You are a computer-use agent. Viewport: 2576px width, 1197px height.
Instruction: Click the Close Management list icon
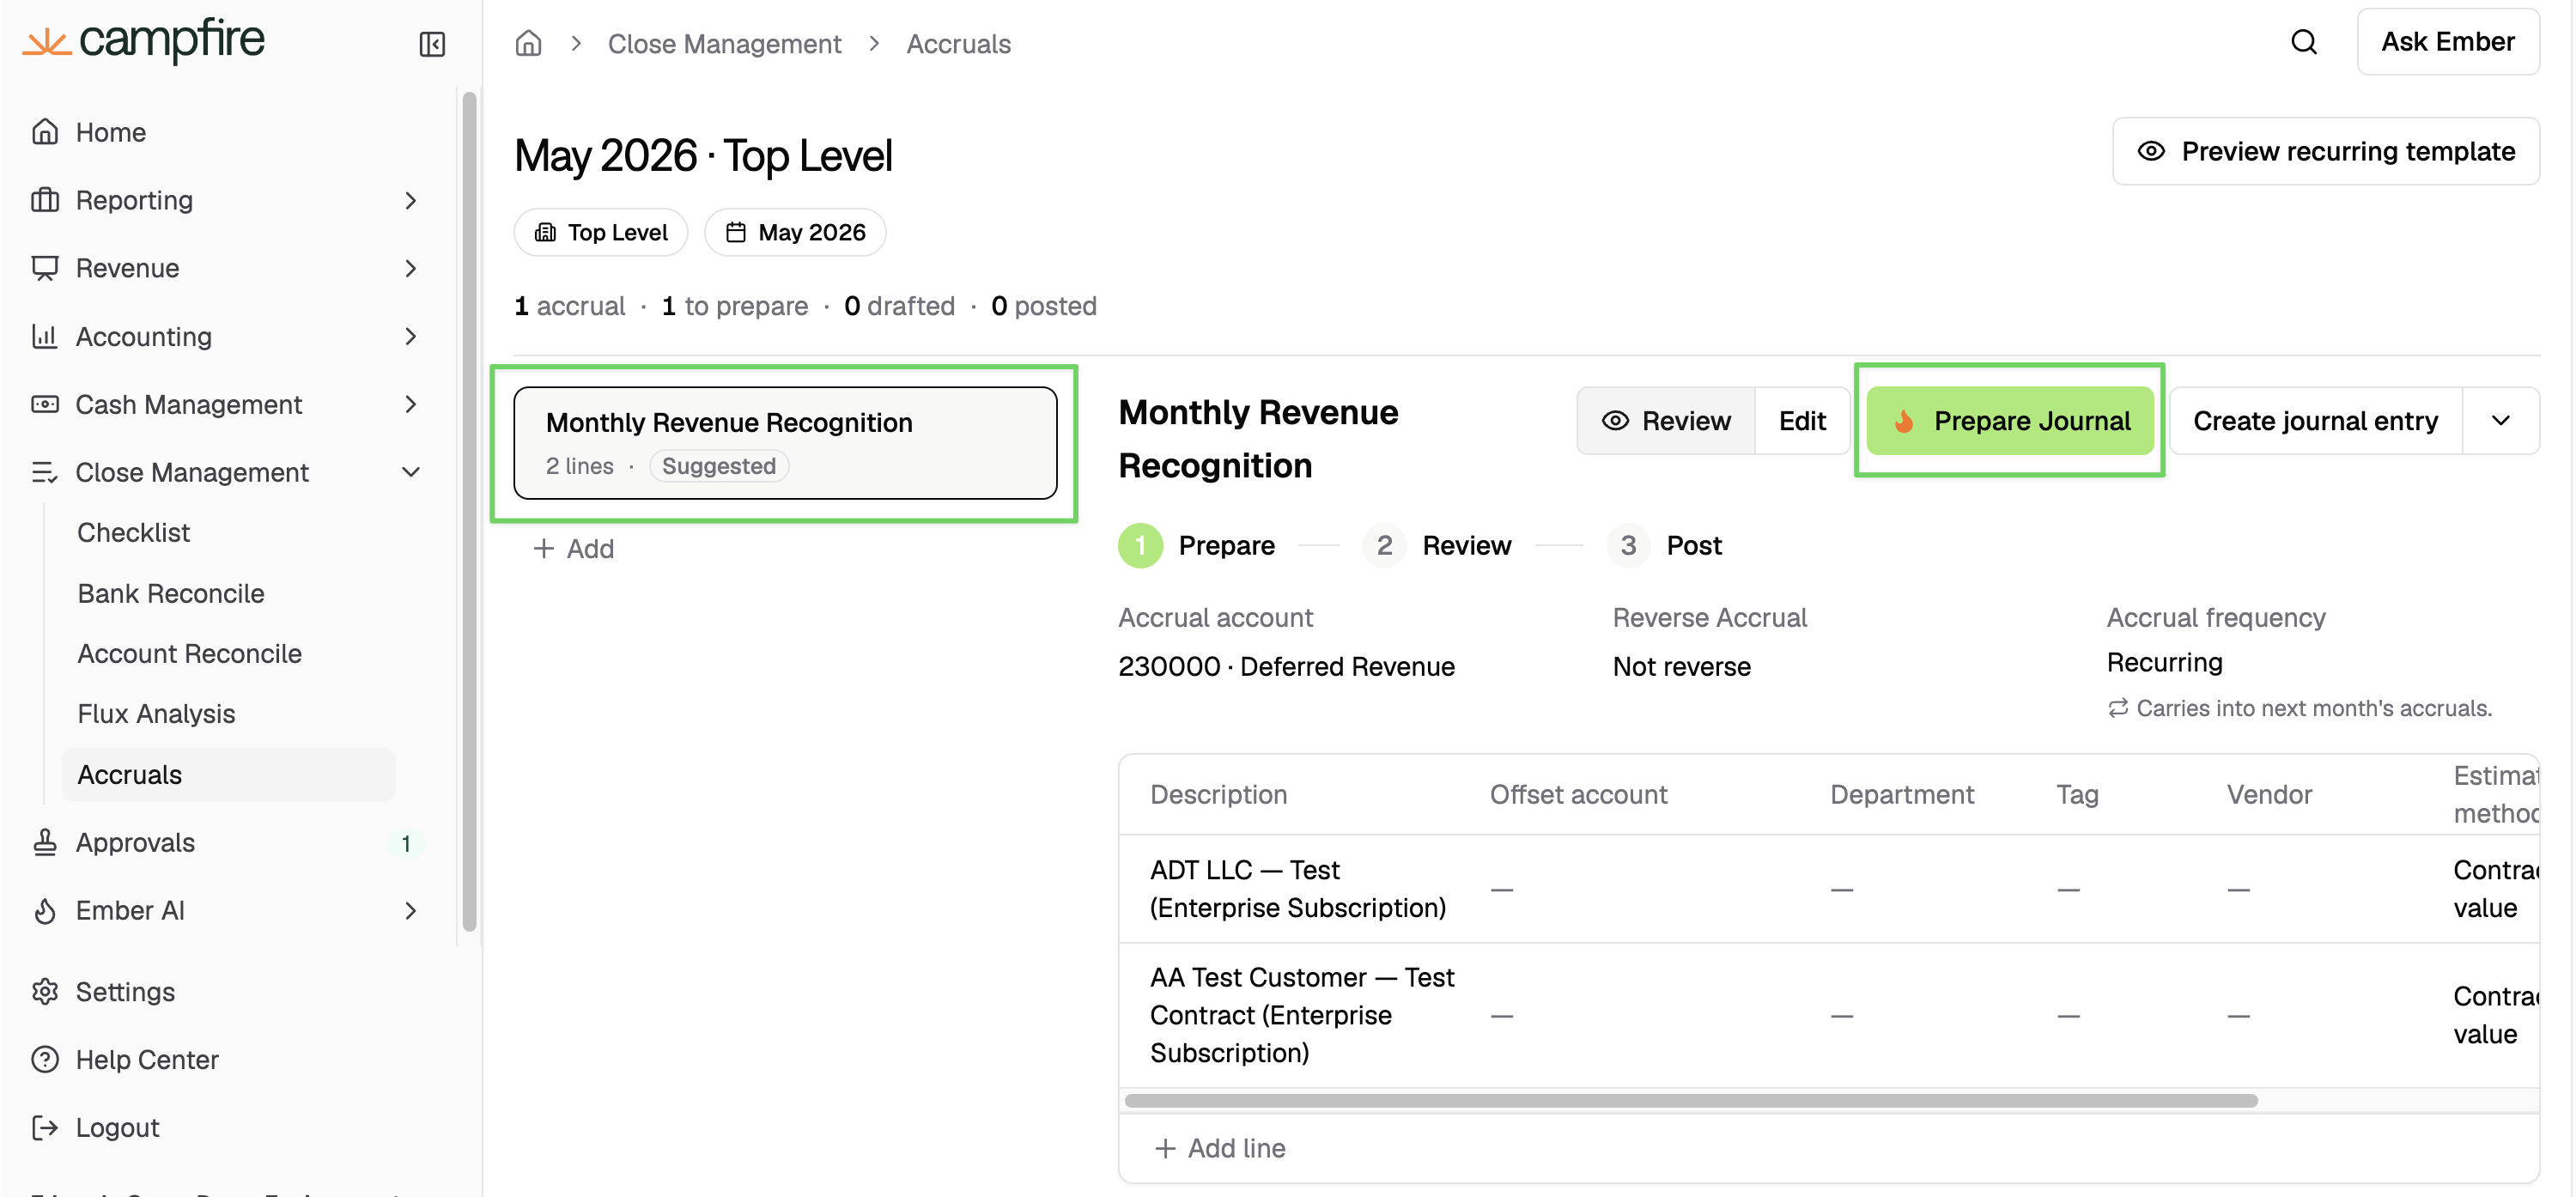coord(45,472)
